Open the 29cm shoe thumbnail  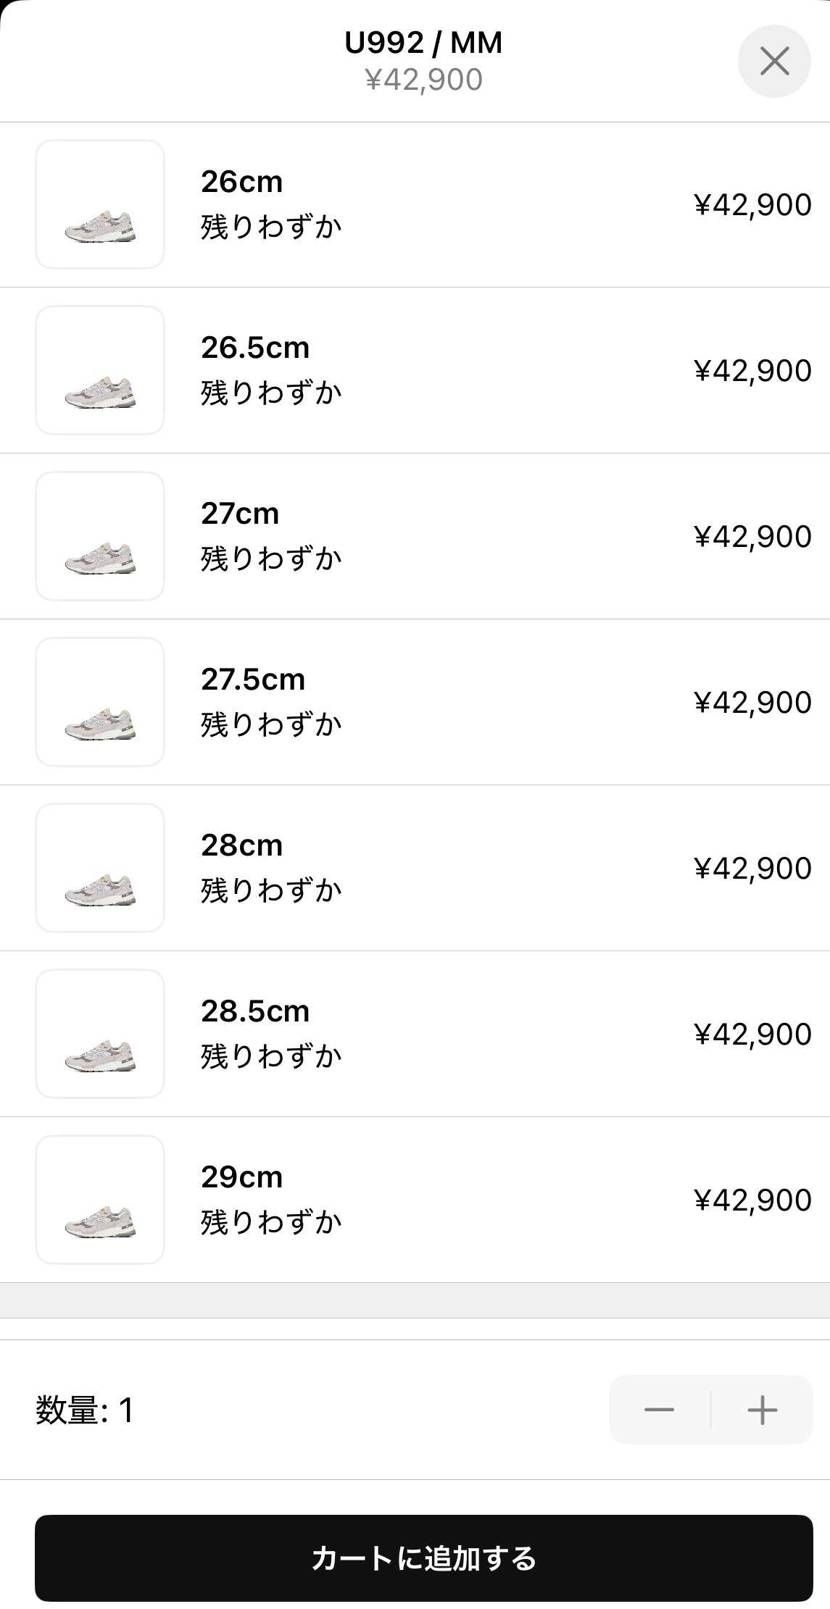tap(100, 1200)
